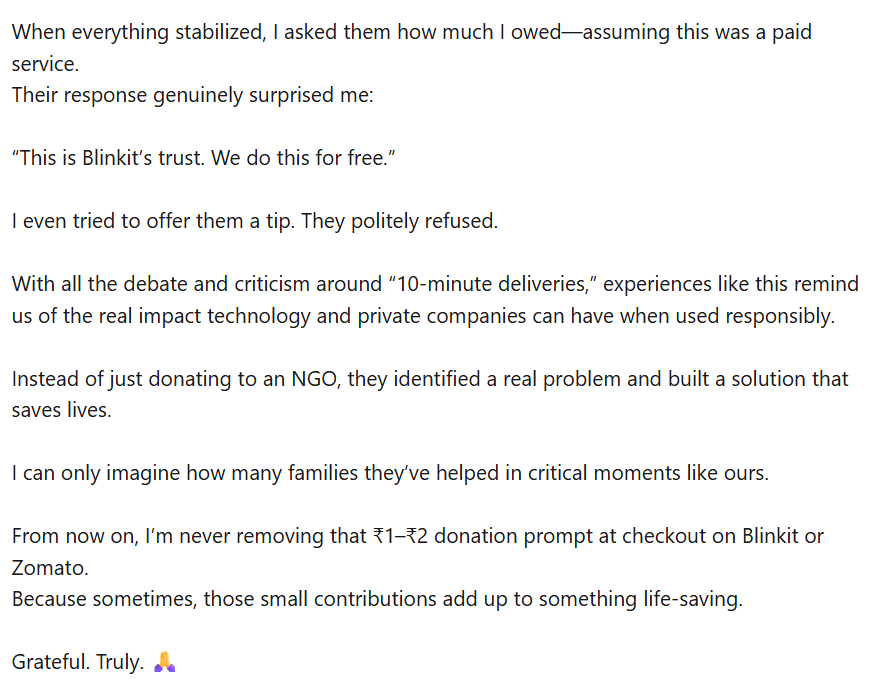This screenshot has width=871, height=682.
Task: Click the "Grateful. Truly." text
Action: 78,662
